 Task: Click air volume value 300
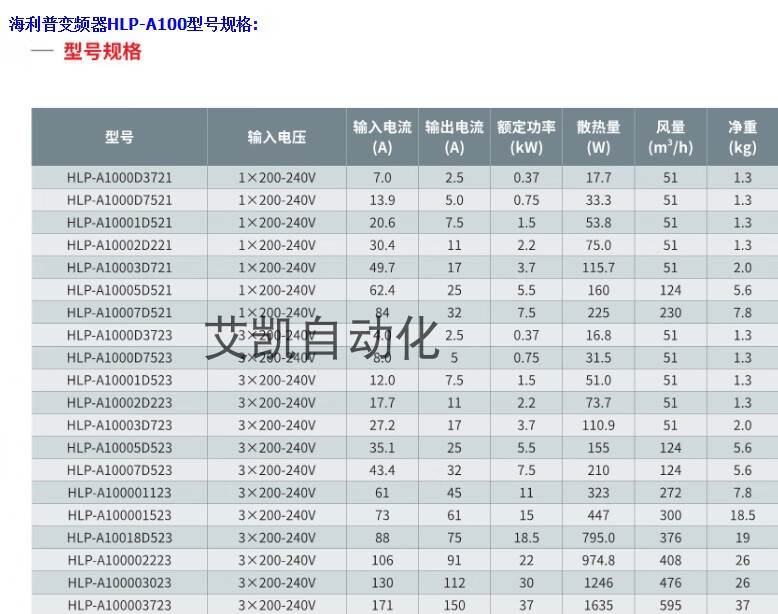click(670, 515)
